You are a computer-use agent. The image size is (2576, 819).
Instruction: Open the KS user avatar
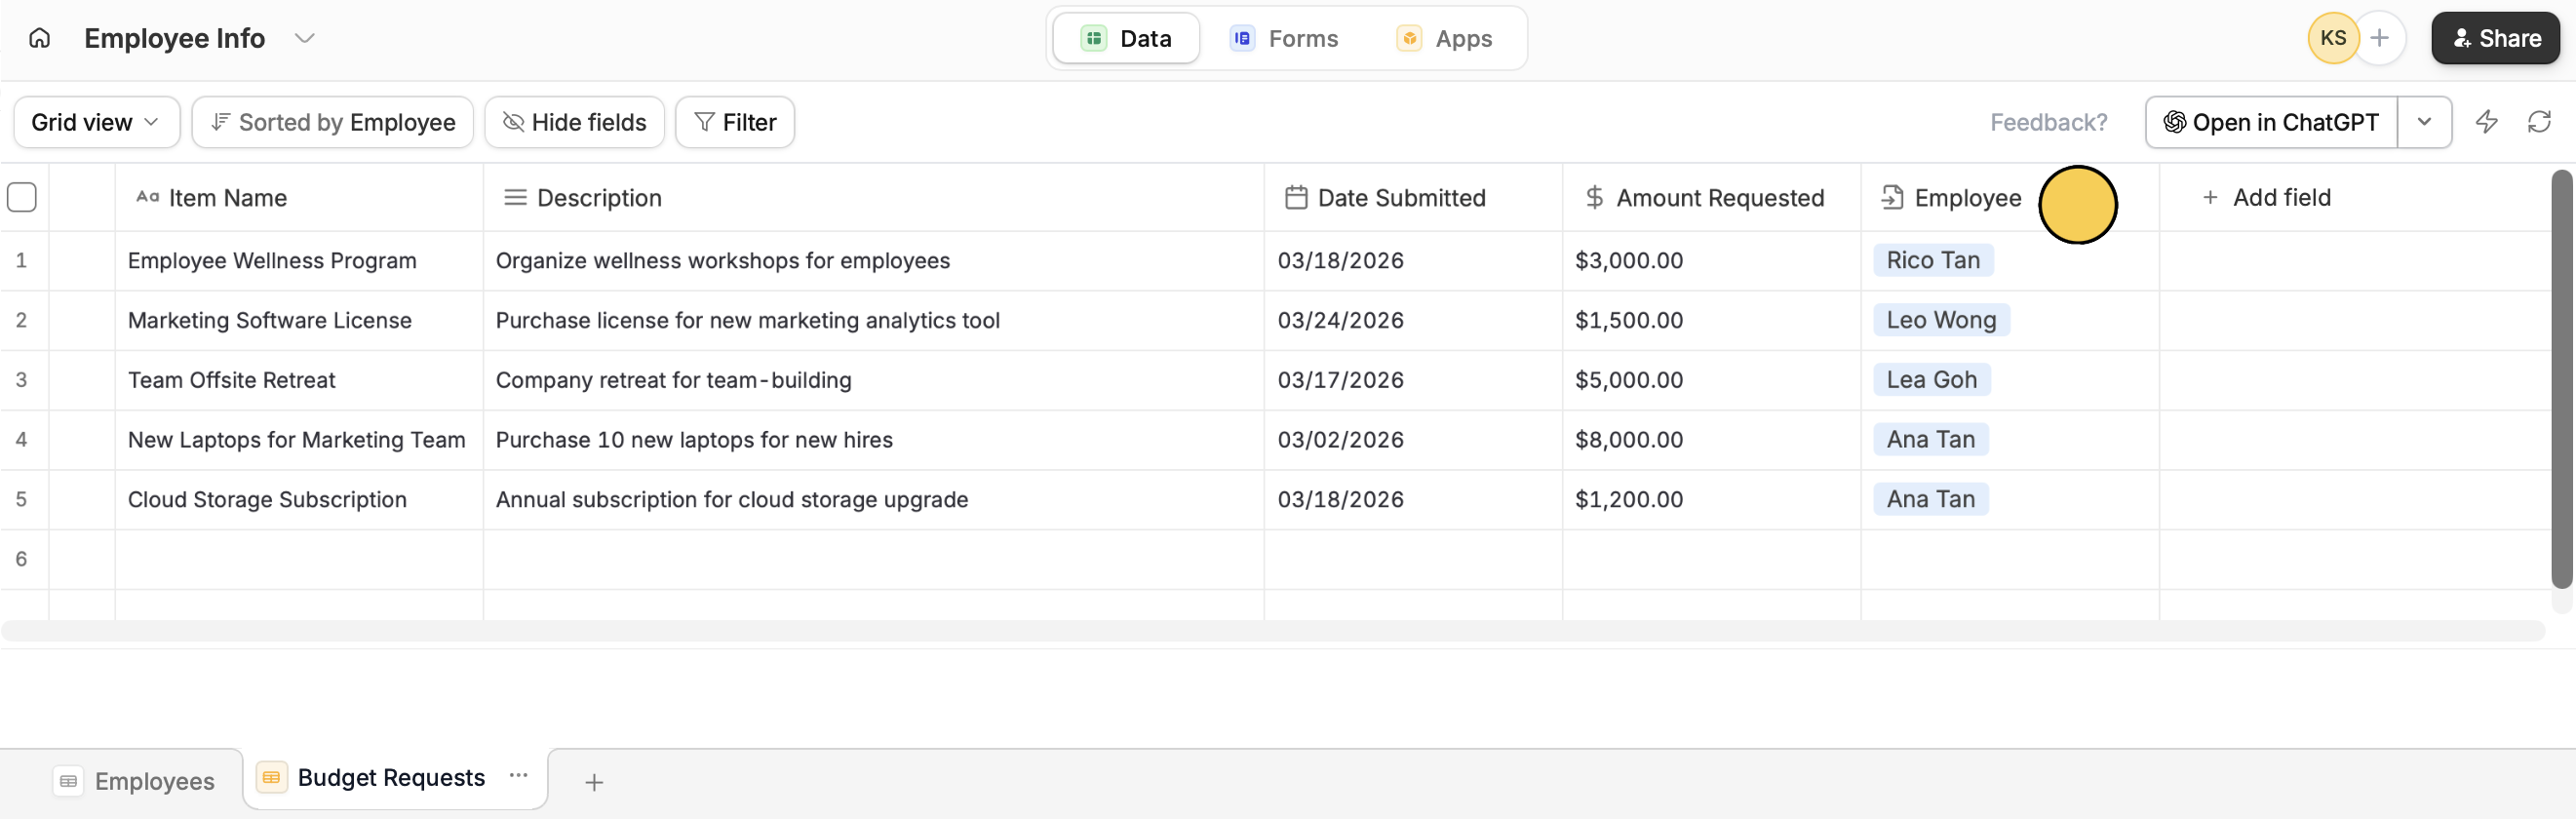point(2333,38)
